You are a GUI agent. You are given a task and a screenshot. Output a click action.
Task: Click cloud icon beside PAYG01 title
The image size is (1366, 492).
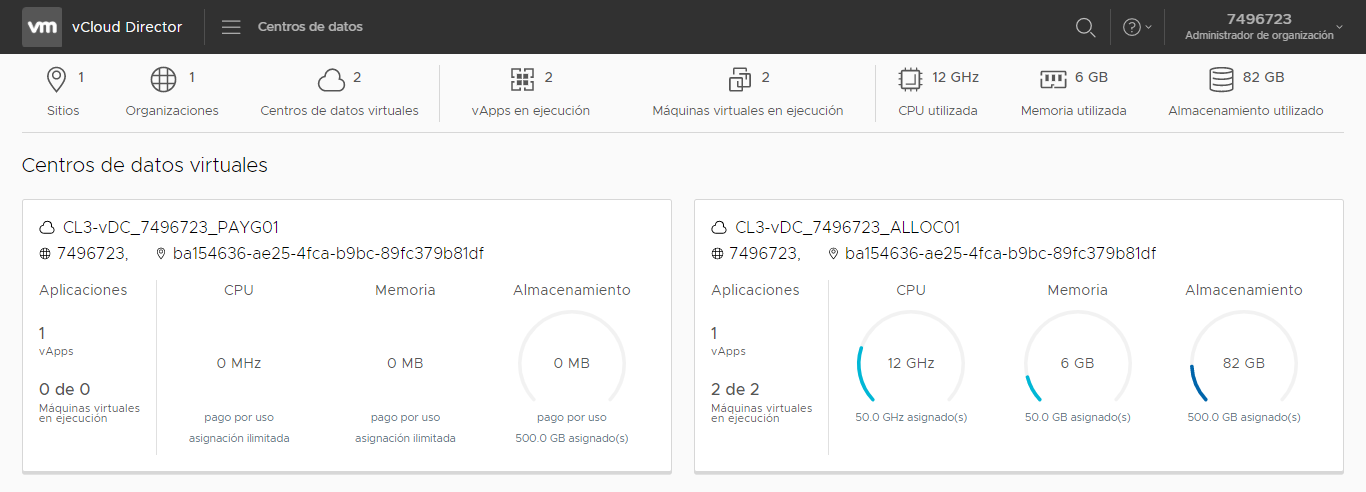point(47,228)
